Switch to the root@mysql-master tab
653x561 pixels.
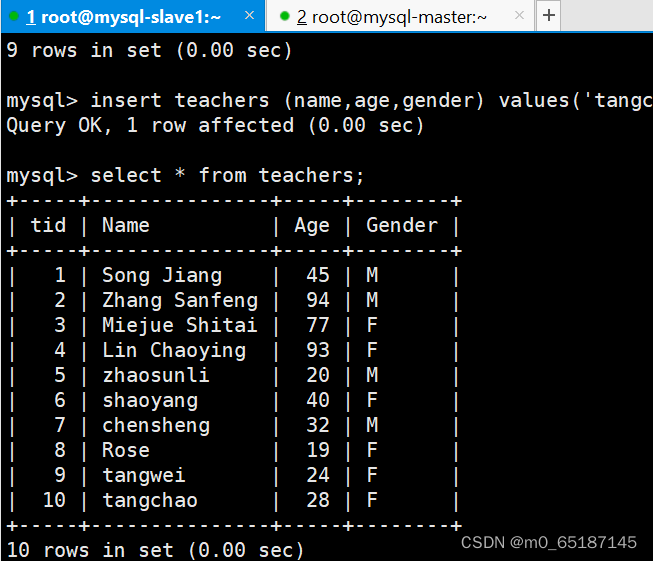[400, 17]
